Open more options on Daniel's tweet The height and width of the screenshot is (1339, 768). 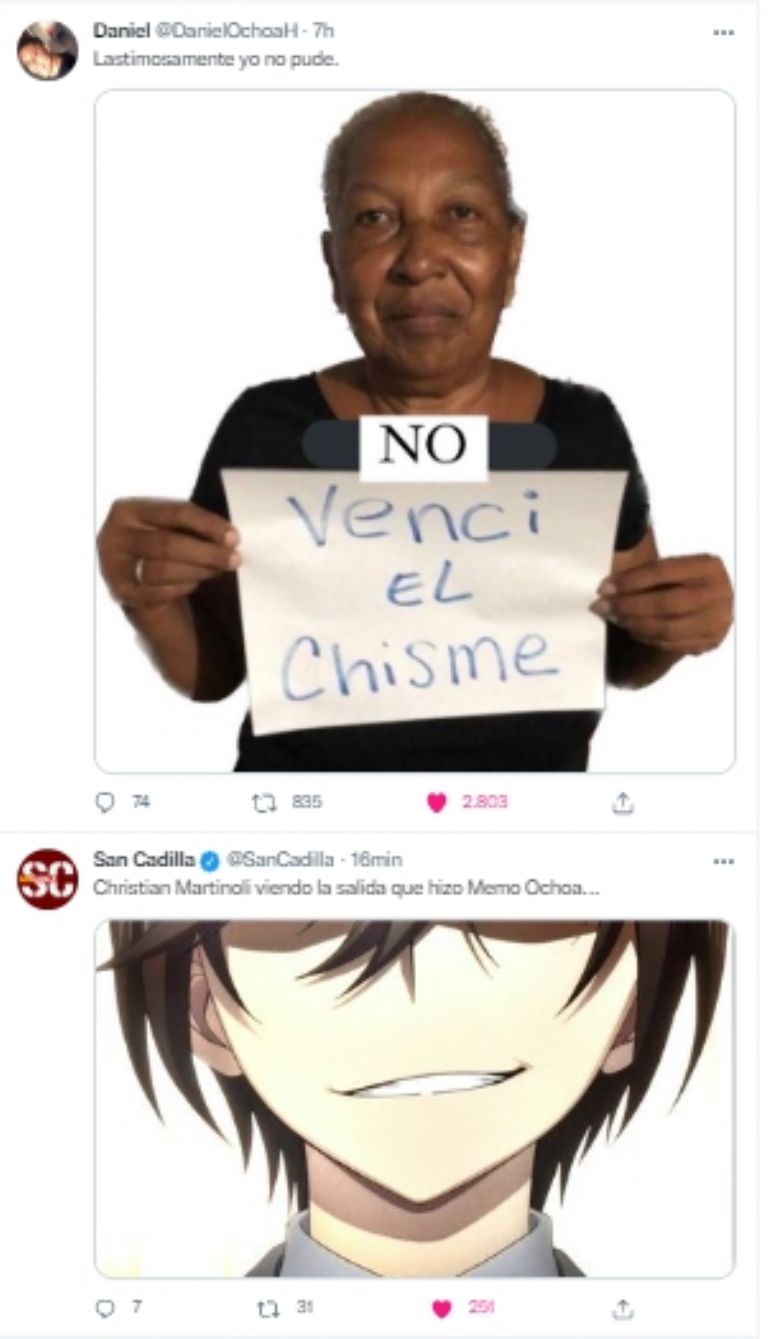click(x=724, y=32)
